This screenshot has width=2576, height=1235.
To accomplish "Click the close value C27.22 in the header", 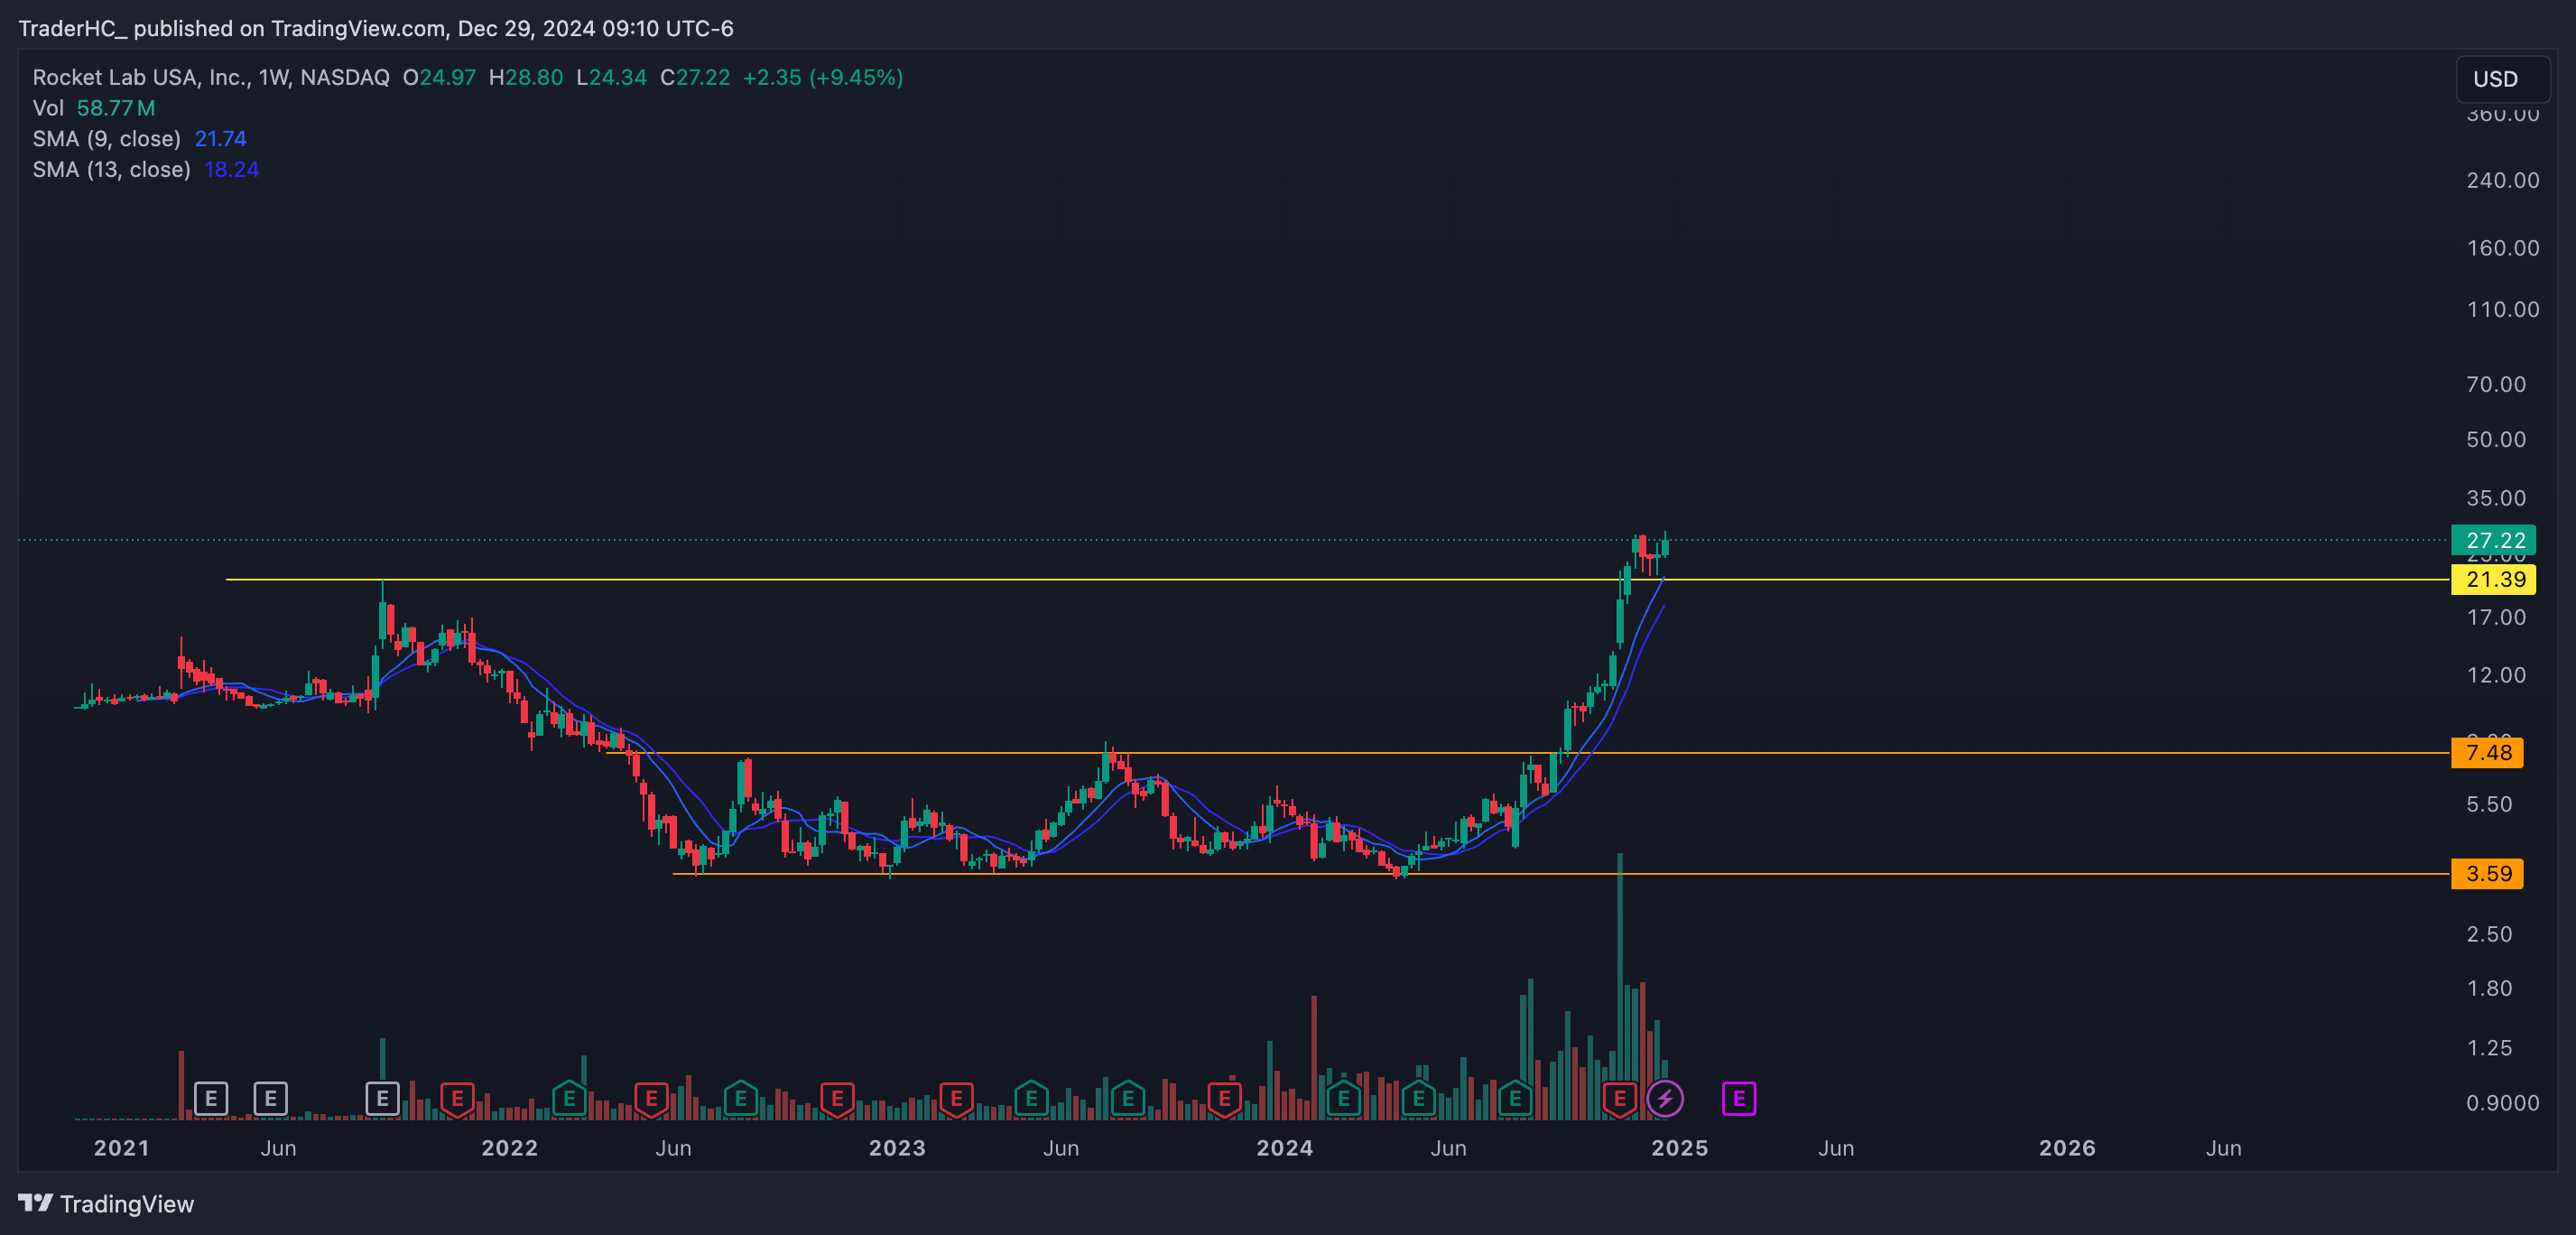I will click(695, 77).
